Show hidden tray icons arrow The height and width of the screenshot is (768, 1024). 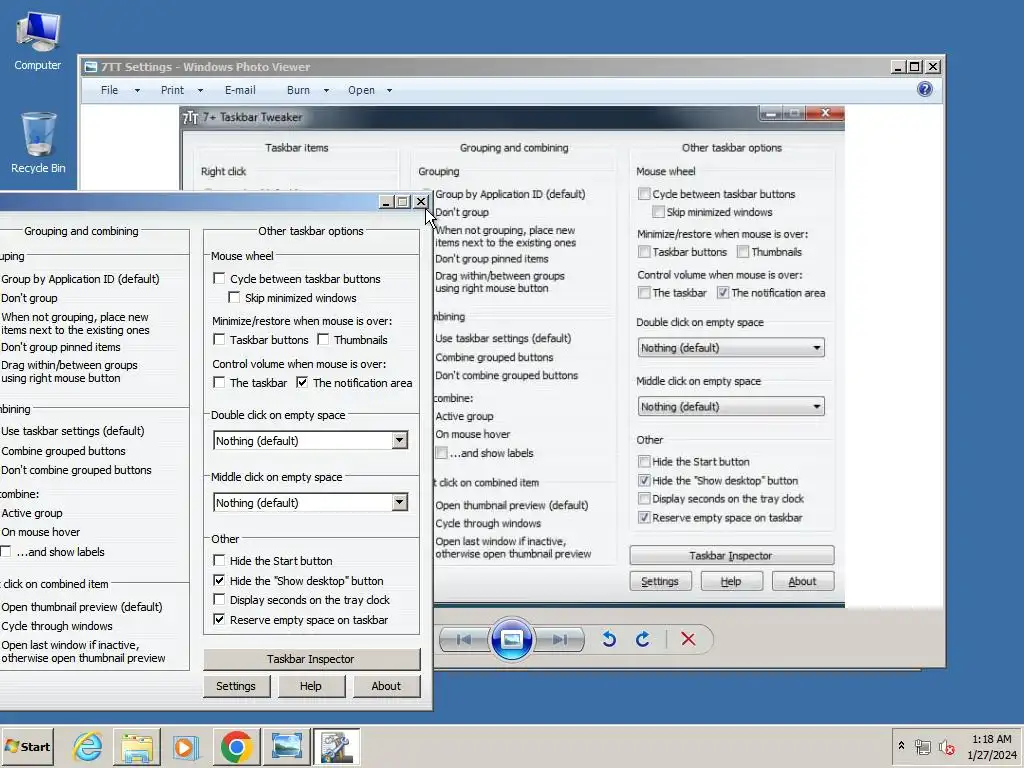tap(901, 746)
